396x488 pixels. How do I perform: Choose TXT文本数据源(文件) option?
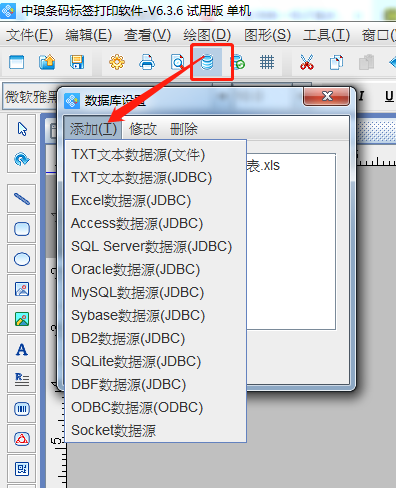pyautogui.click(x=156, y=155)
